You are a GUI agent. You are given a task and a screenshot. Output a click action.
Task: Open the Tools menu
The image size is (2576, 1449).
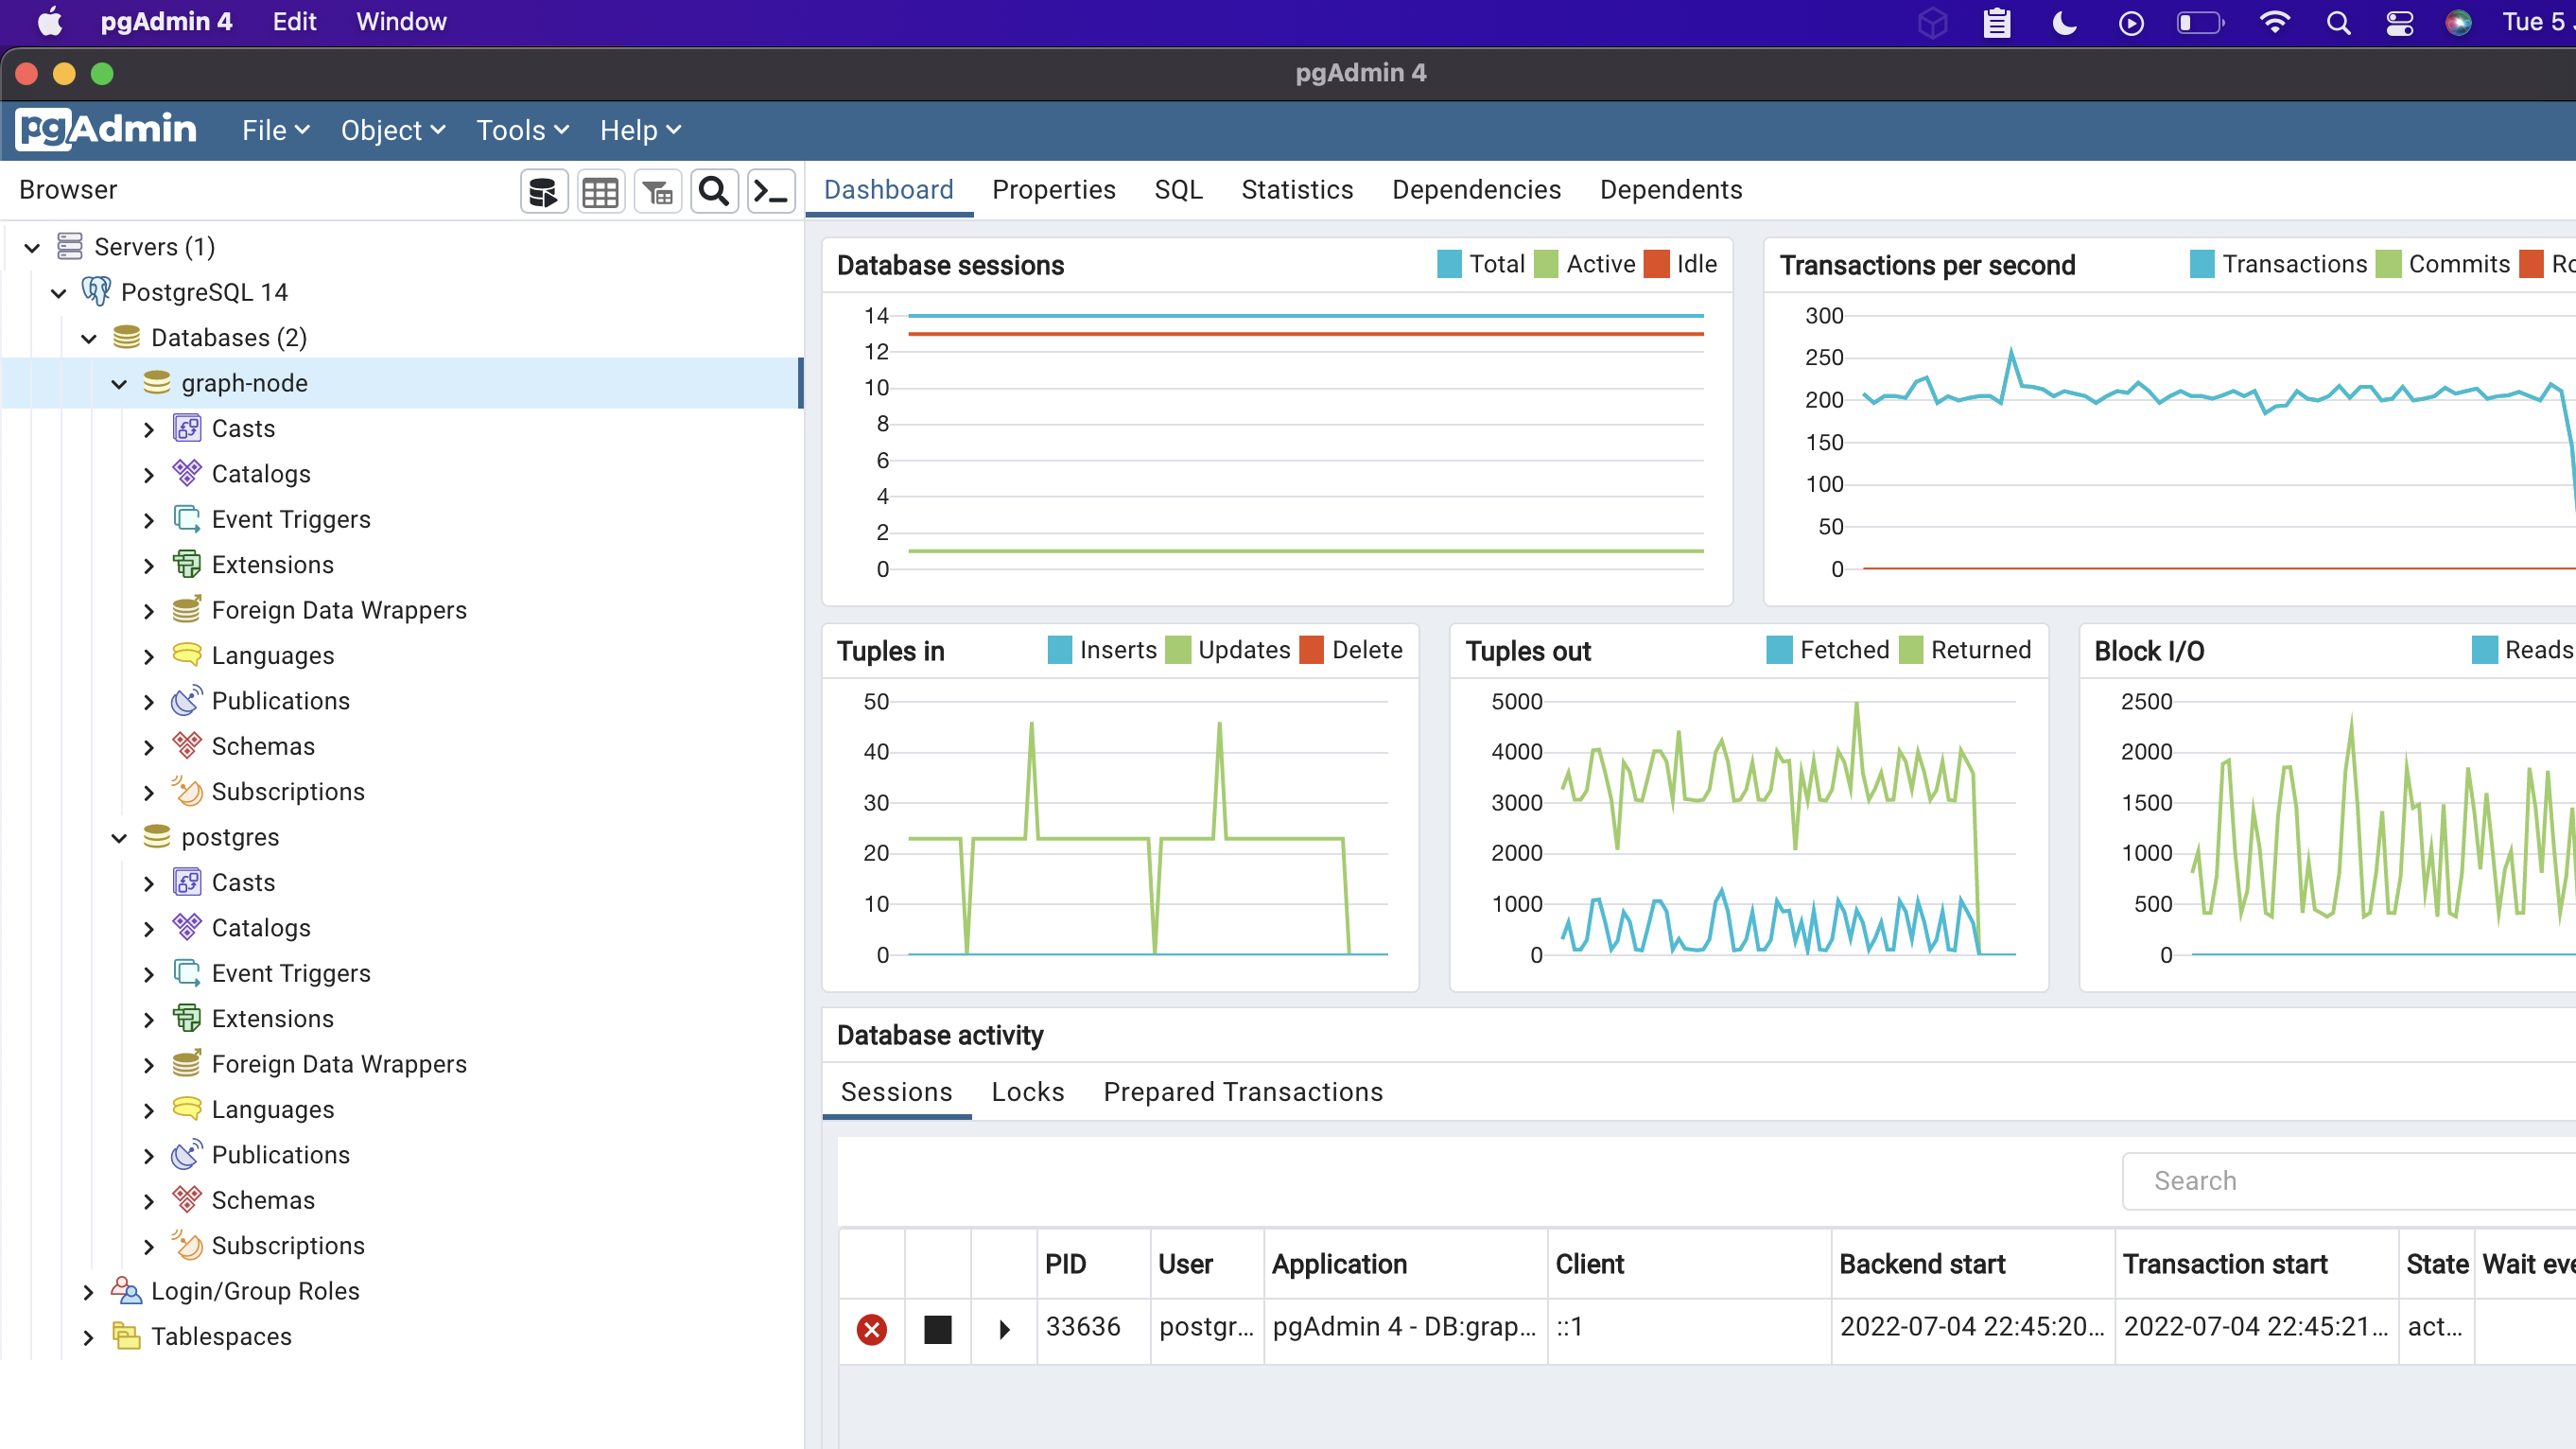coord(522,130)
